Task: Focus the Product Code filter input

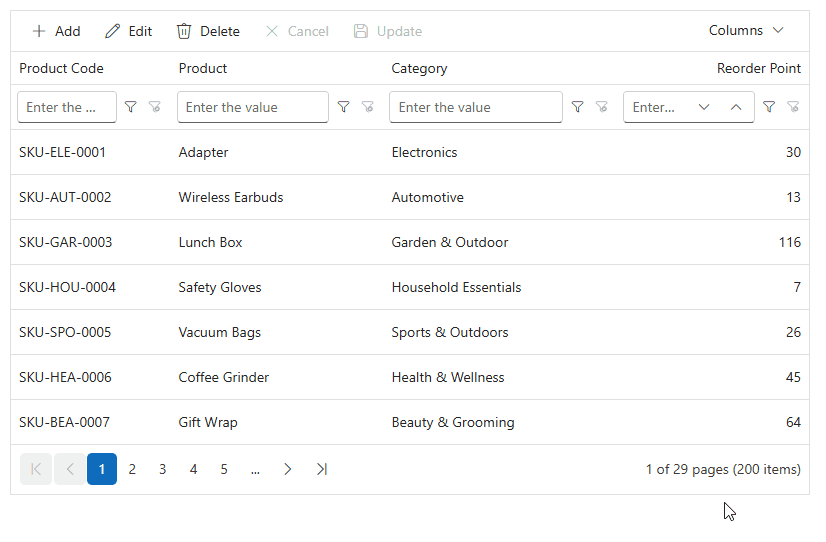Action: (67, 107)
